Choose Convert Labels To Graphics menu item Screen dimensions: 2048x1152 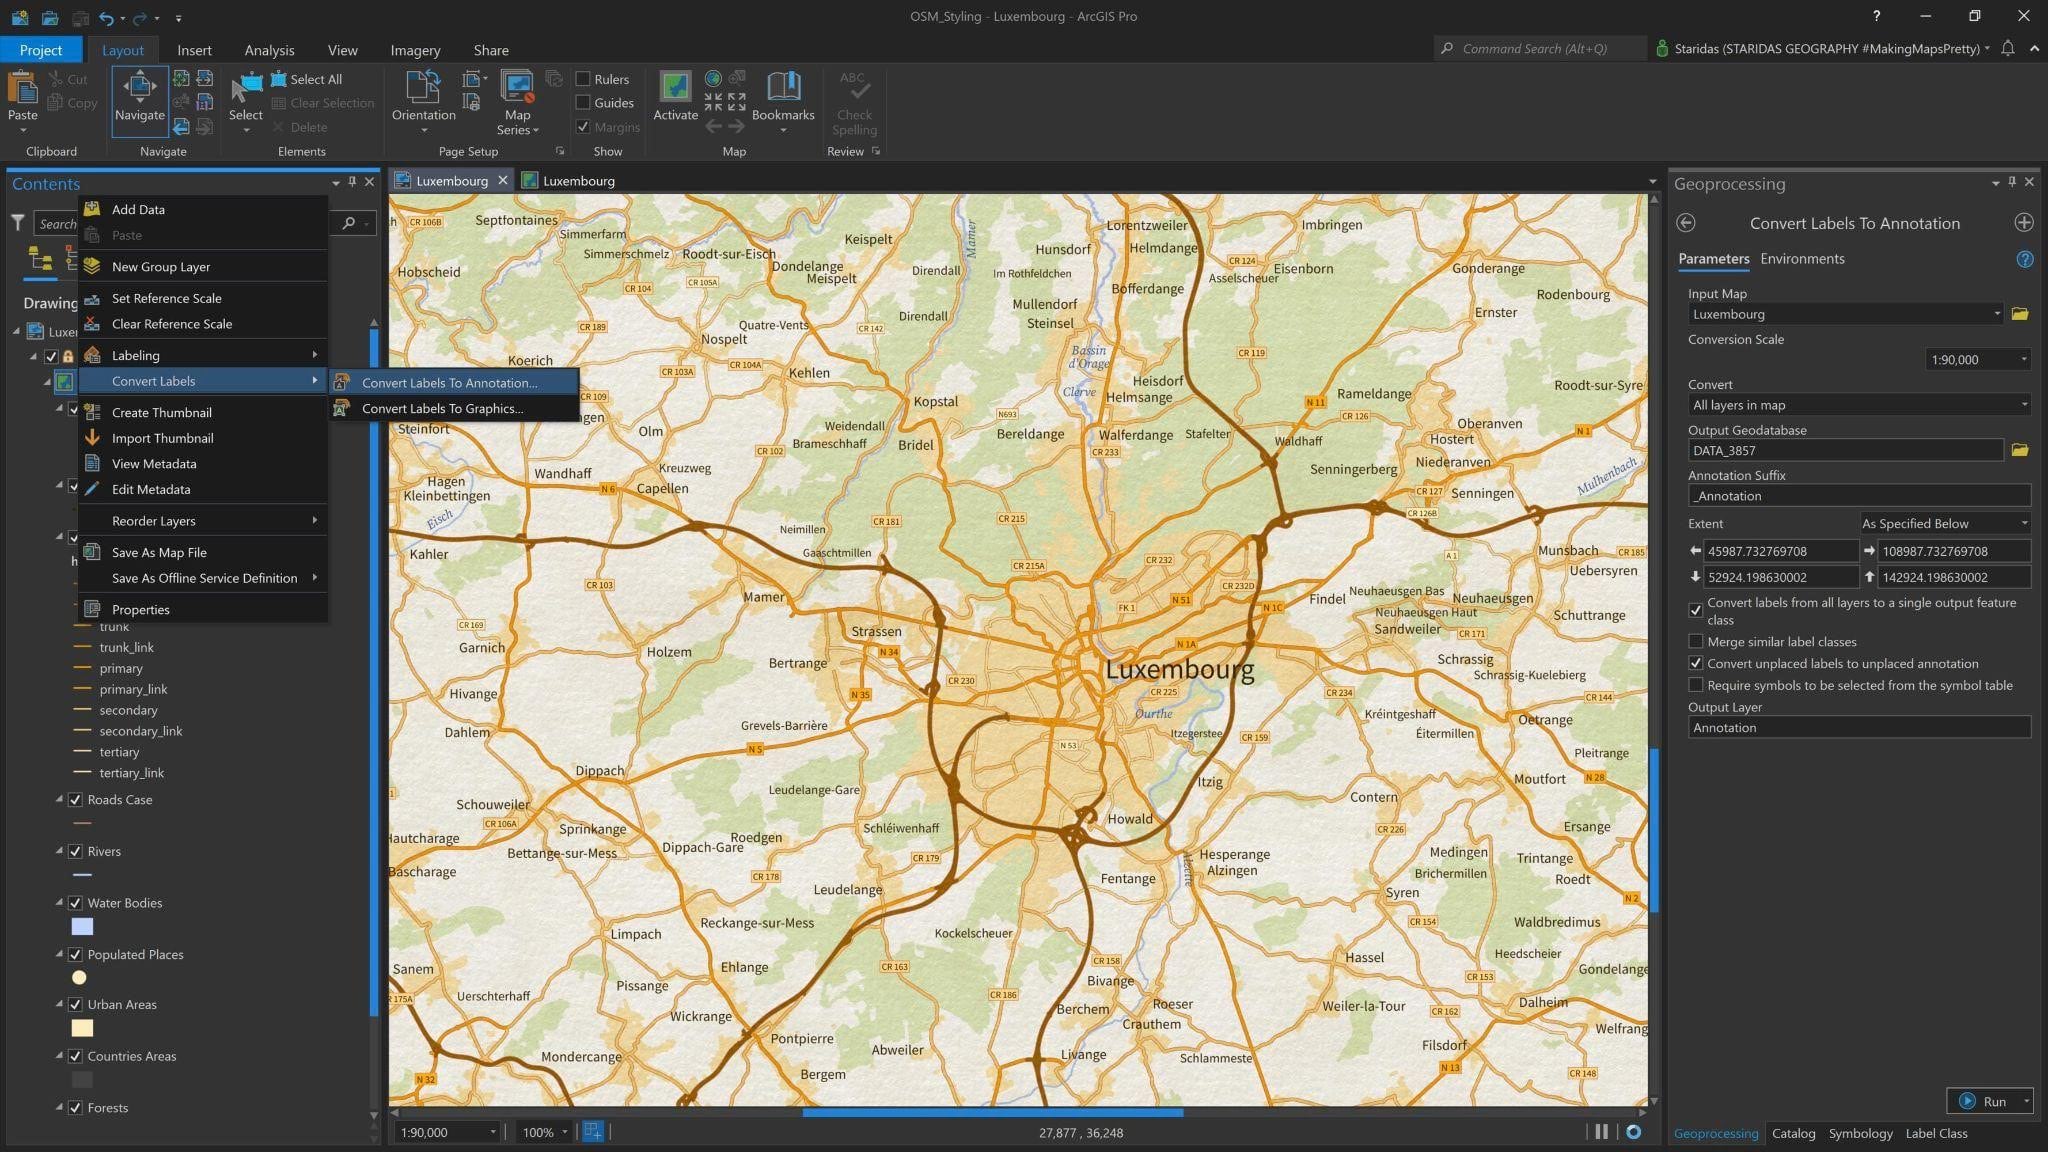pos(442,408)
